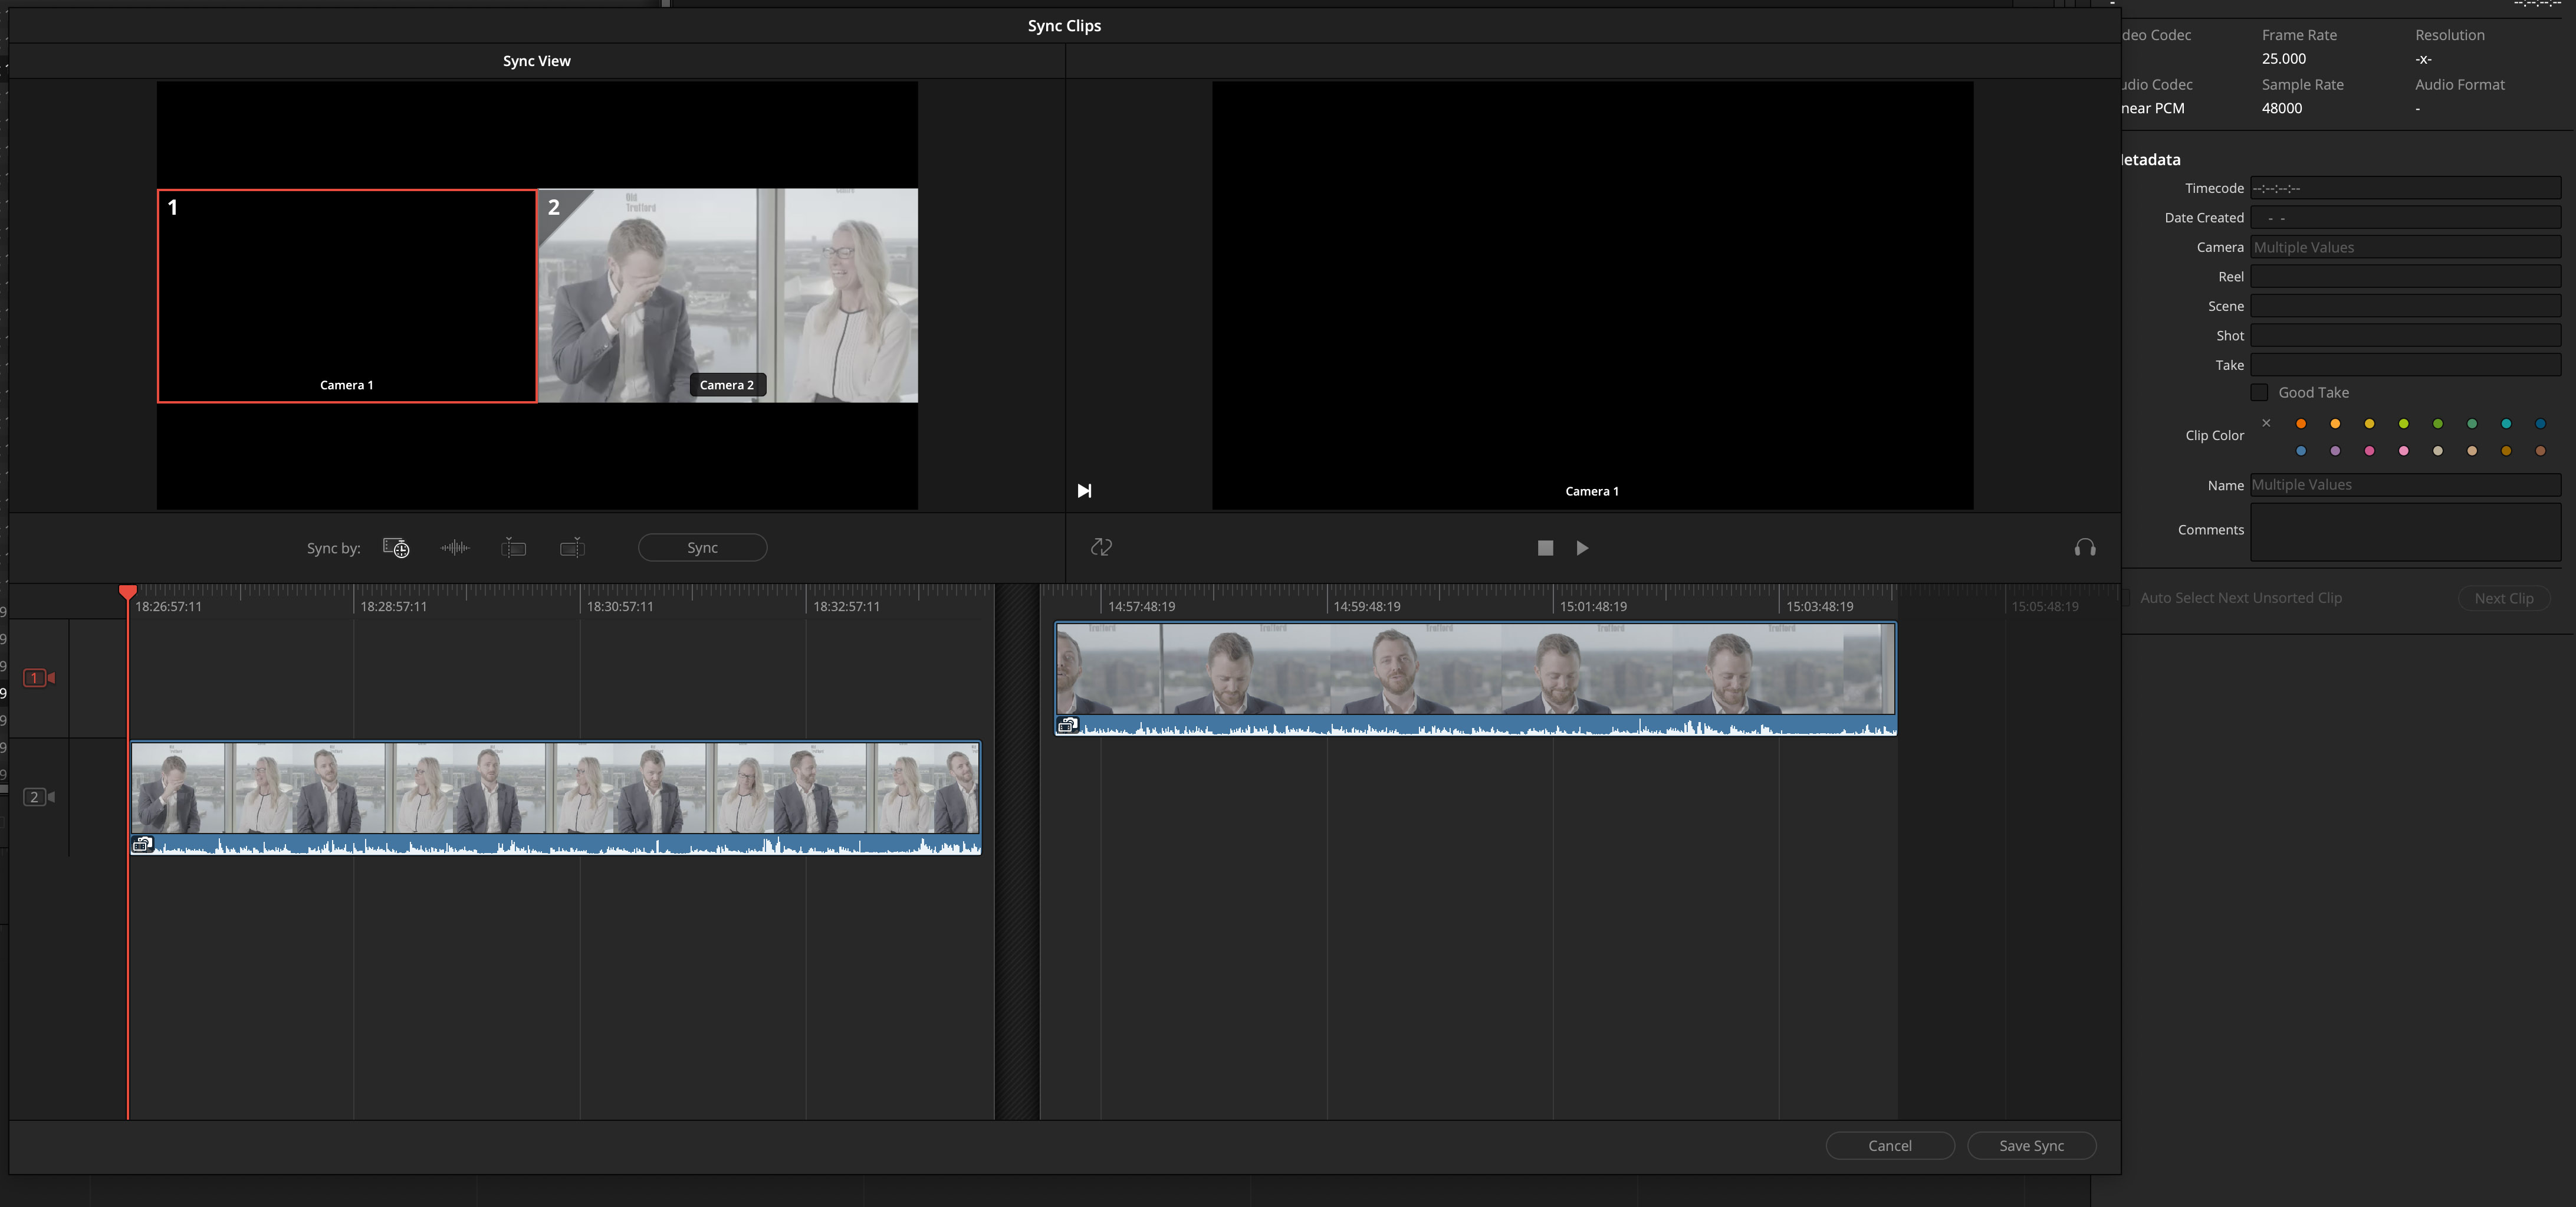Toggle the loop playback icon
This screenshot has height=1207, width=2576.
[x=1100, y=547]
